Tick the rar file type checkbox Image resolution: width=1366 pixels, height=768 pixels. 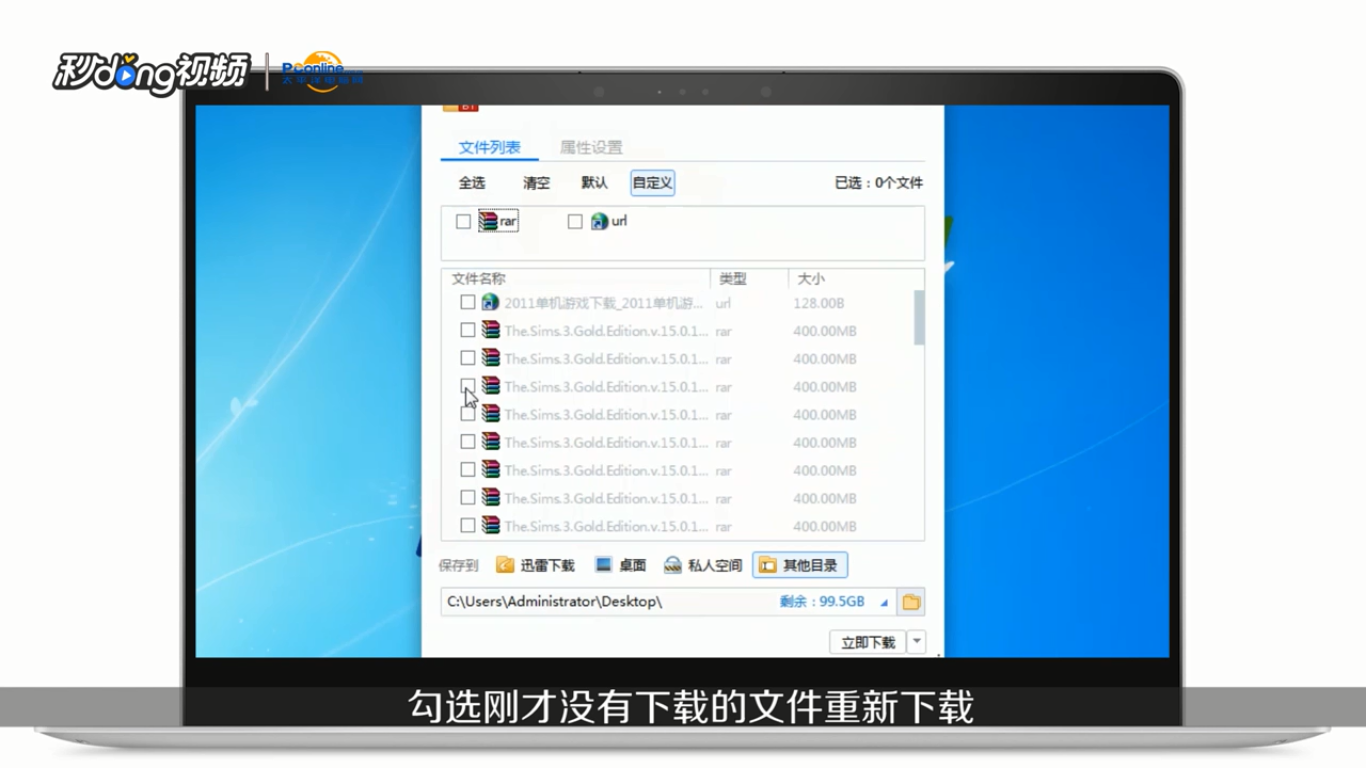[x=463, y=221]
